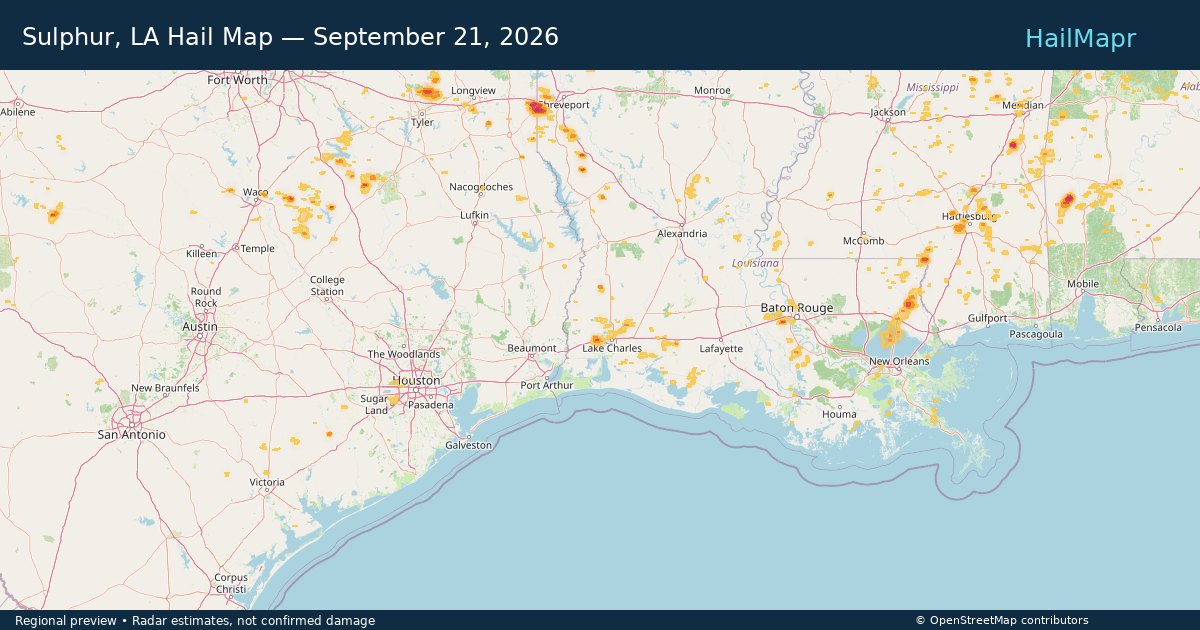Click the Baton Rouge city label
1200x630 pixels.
coord(797,308)
